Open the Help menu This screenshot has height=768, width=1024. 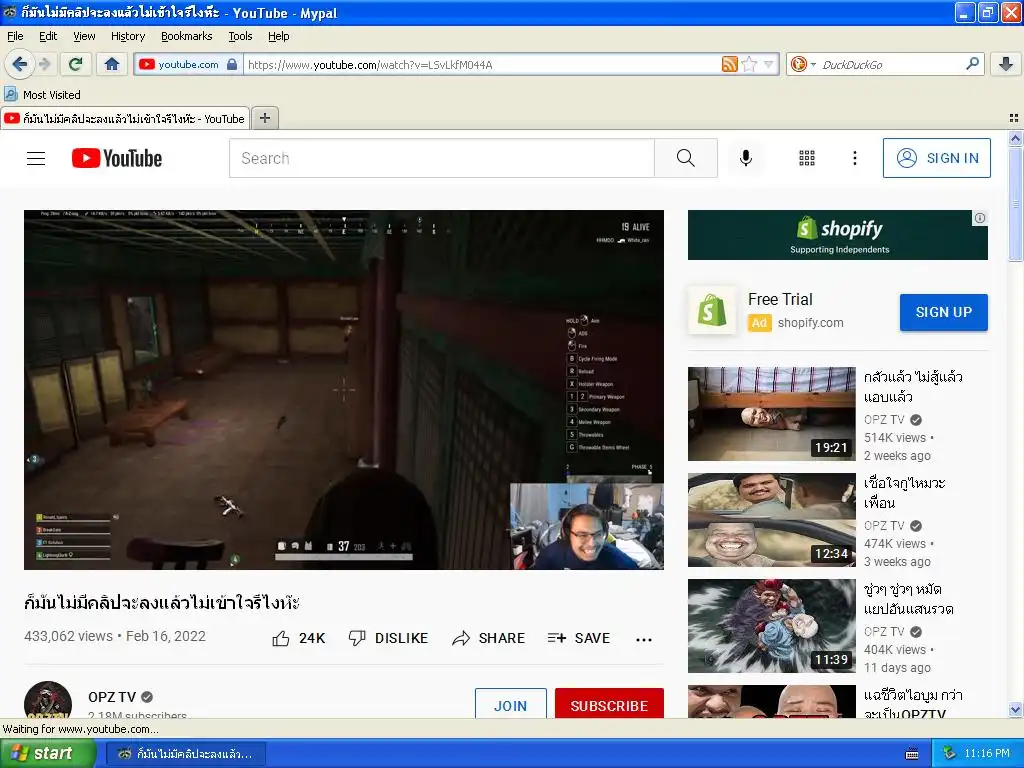278,36
